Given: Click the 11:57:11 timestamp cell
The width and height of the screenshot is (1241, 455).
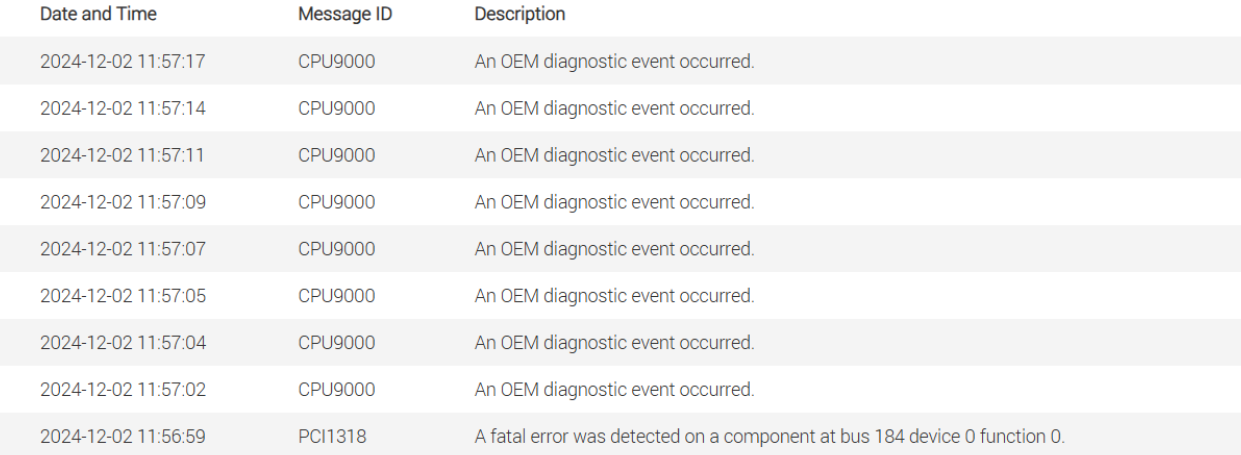Looking at the screenshot, I should tap(123, 155).
